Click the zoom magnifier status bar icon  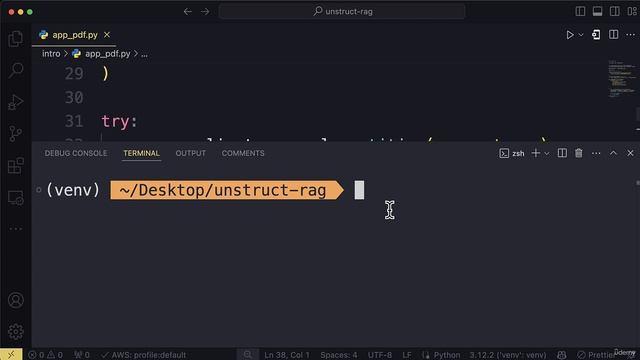pyautogui.click(x=248, y=354)
